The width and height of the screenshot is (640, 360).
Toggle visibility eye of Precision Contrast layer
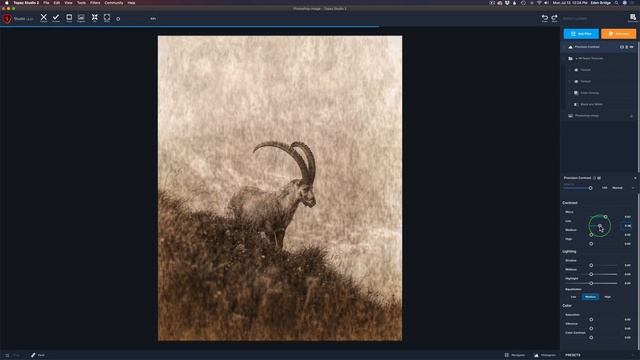pyautogui.click(x=631, y=47)
